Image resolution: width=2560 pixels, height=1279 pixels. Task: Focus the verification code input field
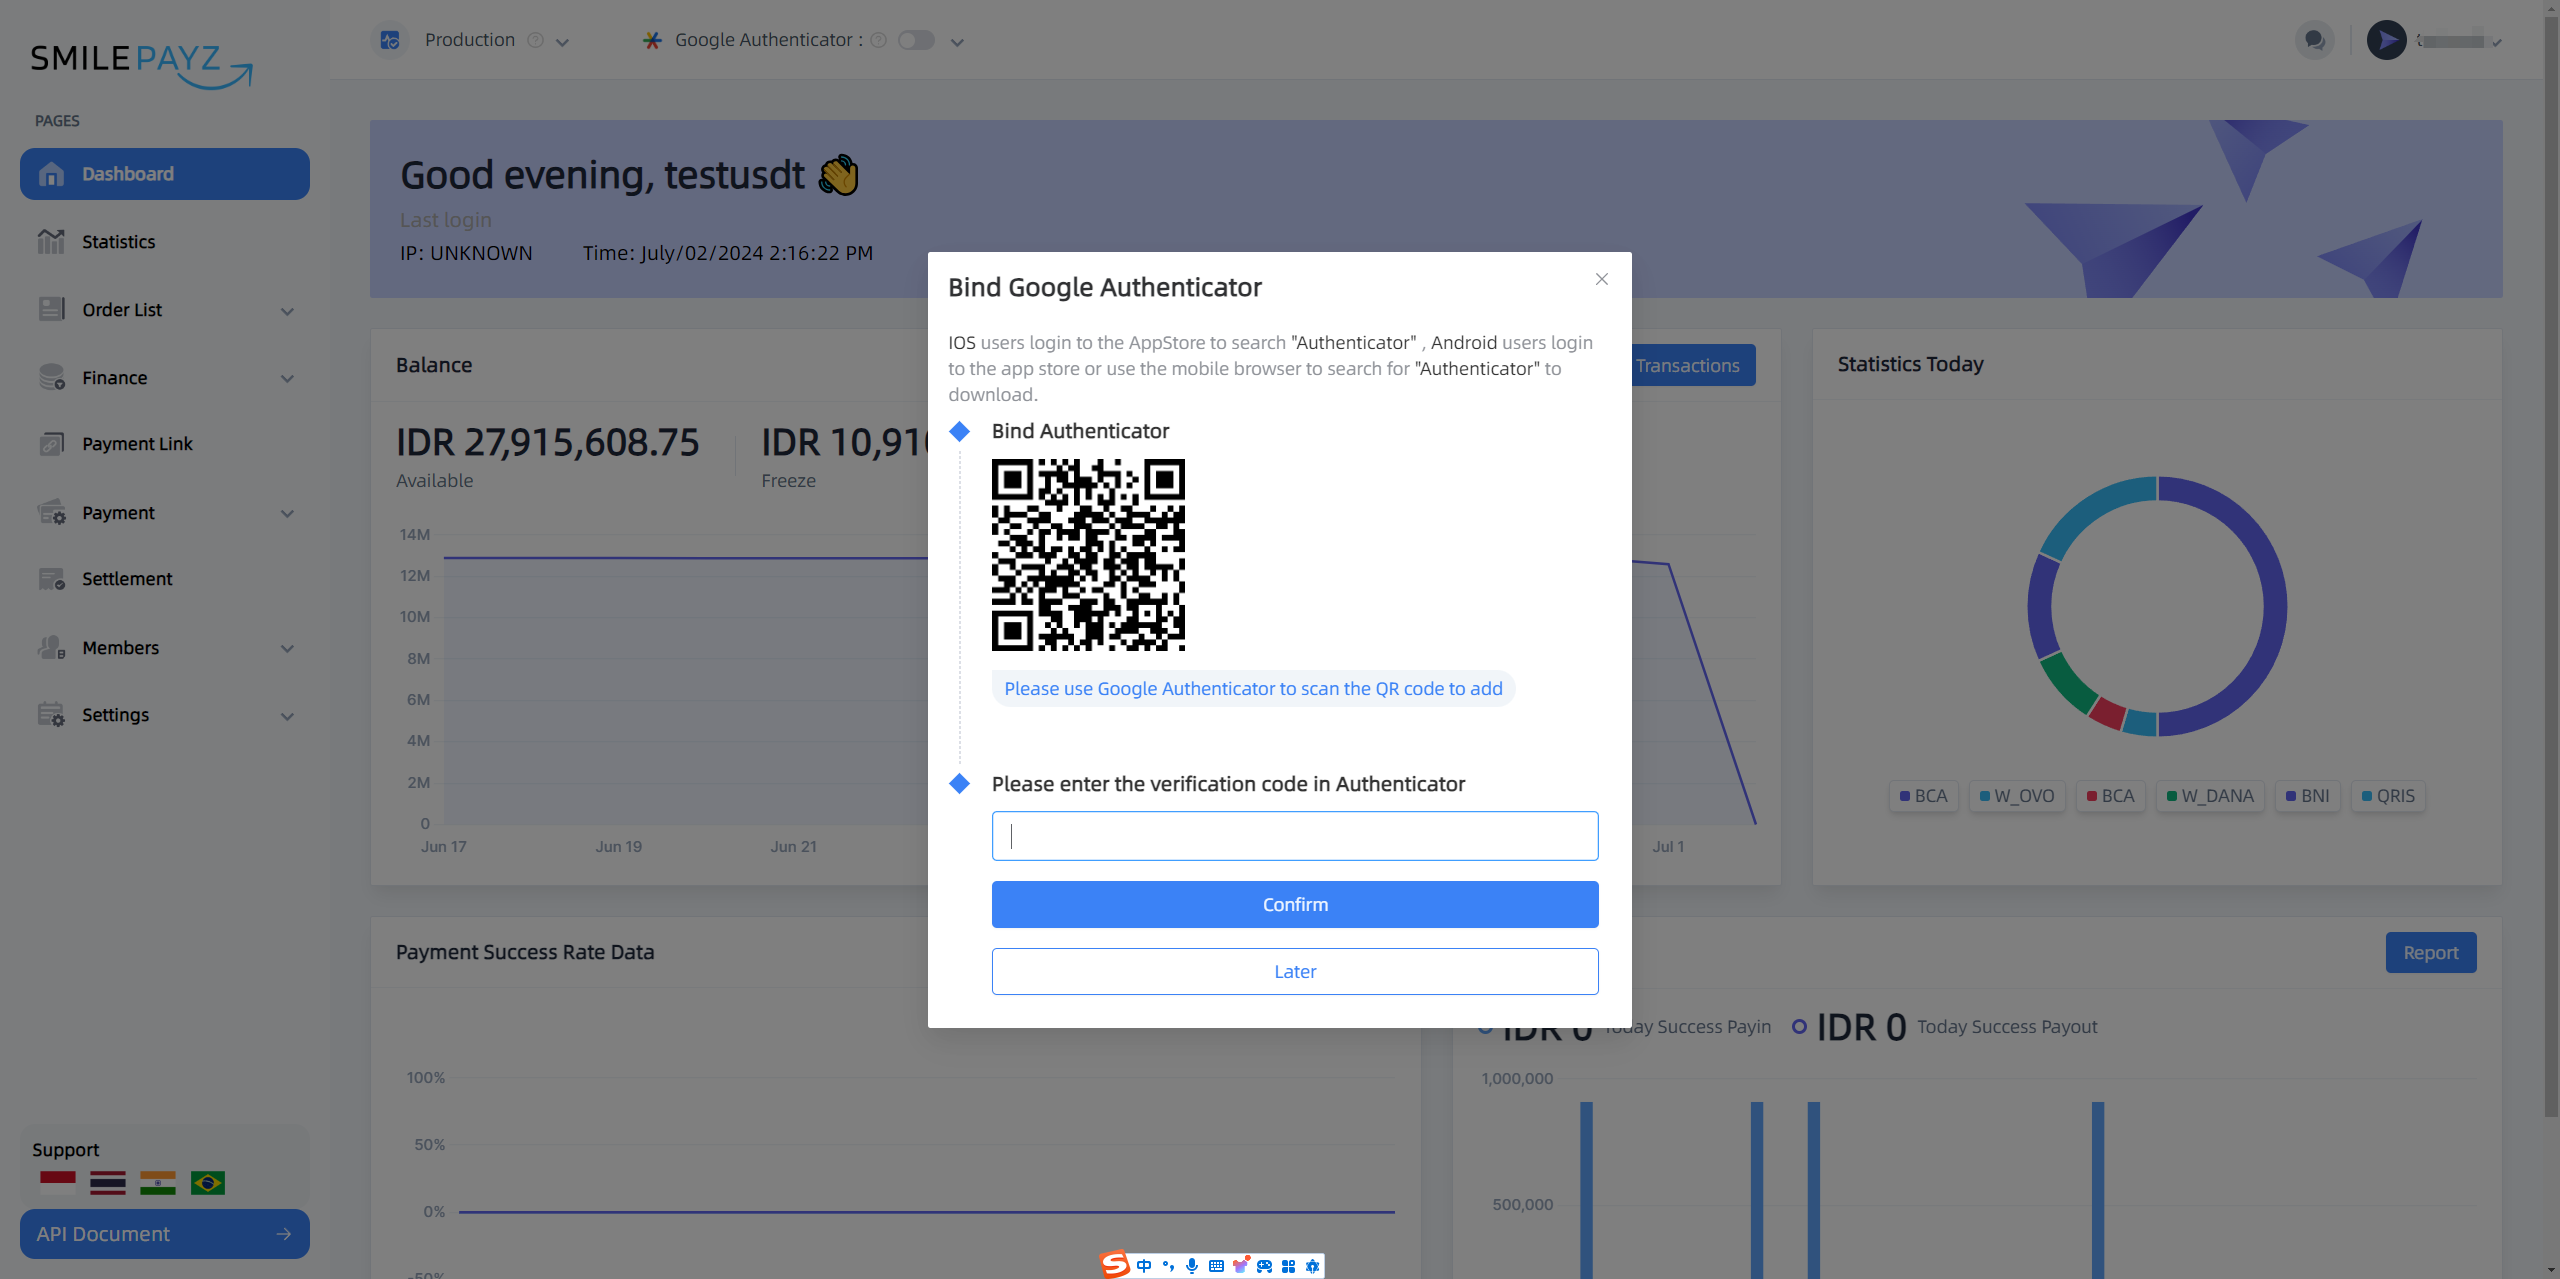(x=1295, y=835)
